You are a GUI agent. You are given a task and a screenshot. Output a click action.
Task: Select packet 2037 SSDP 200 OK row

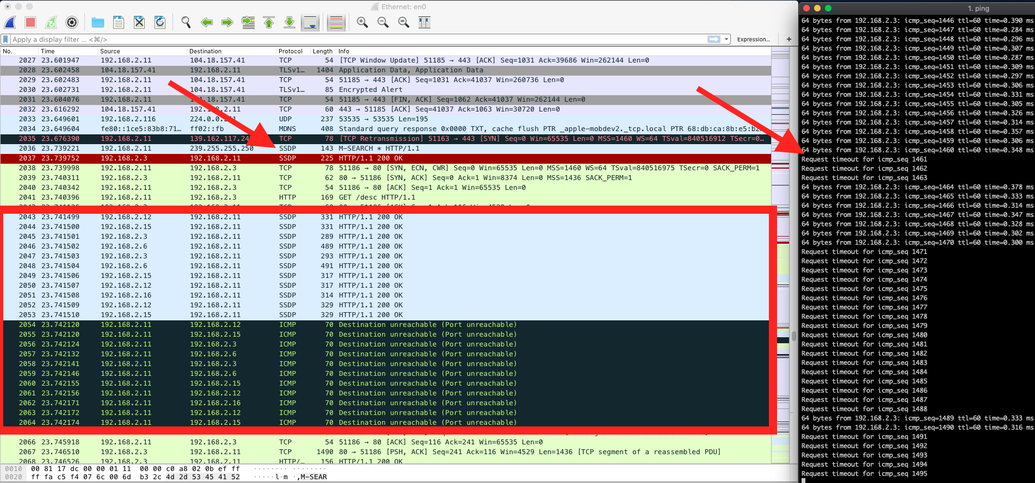385,158
